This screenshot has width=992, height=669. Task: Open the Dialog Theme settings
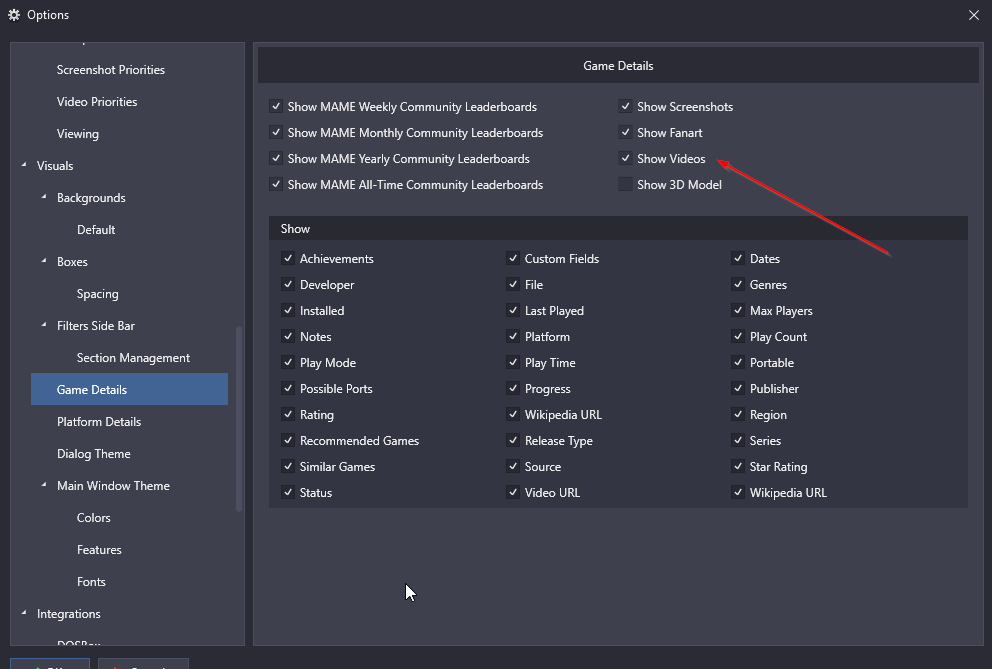94,454
